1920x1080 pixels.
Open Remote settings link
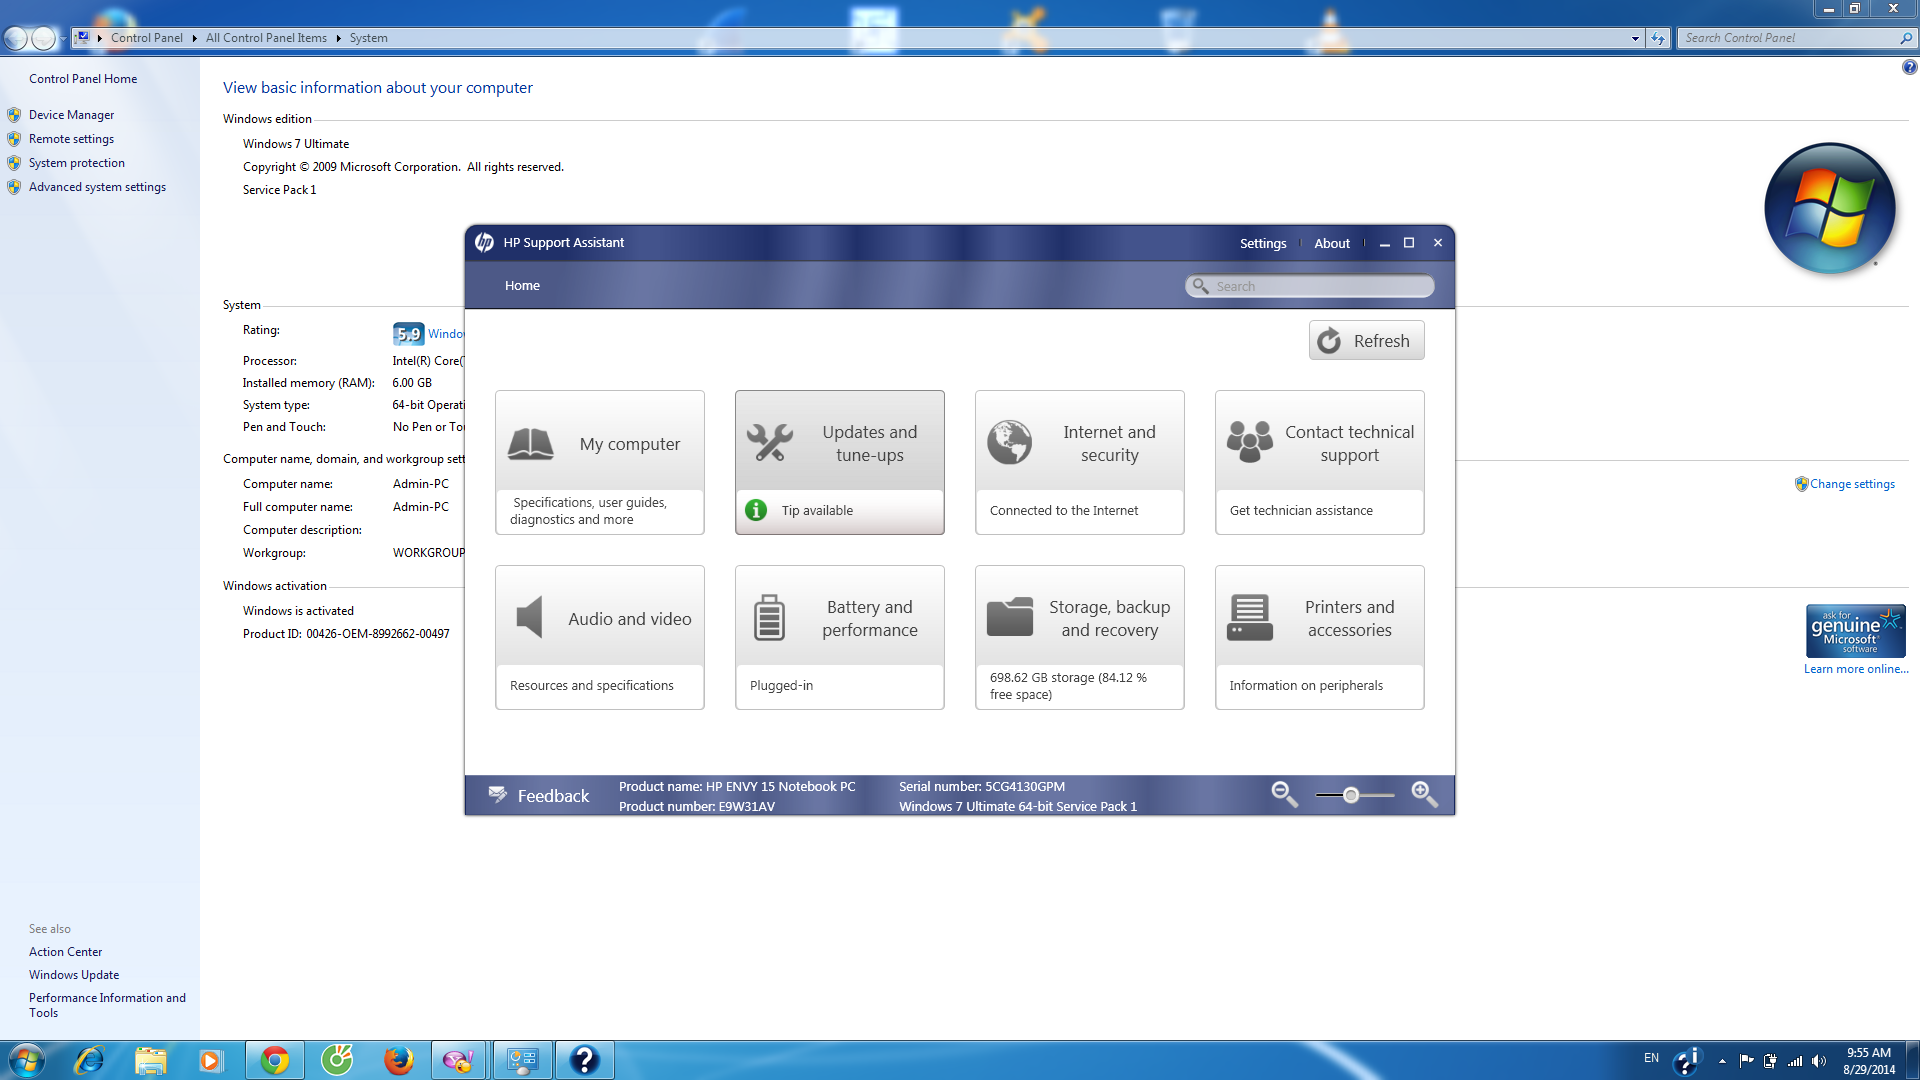pos(71,139)
